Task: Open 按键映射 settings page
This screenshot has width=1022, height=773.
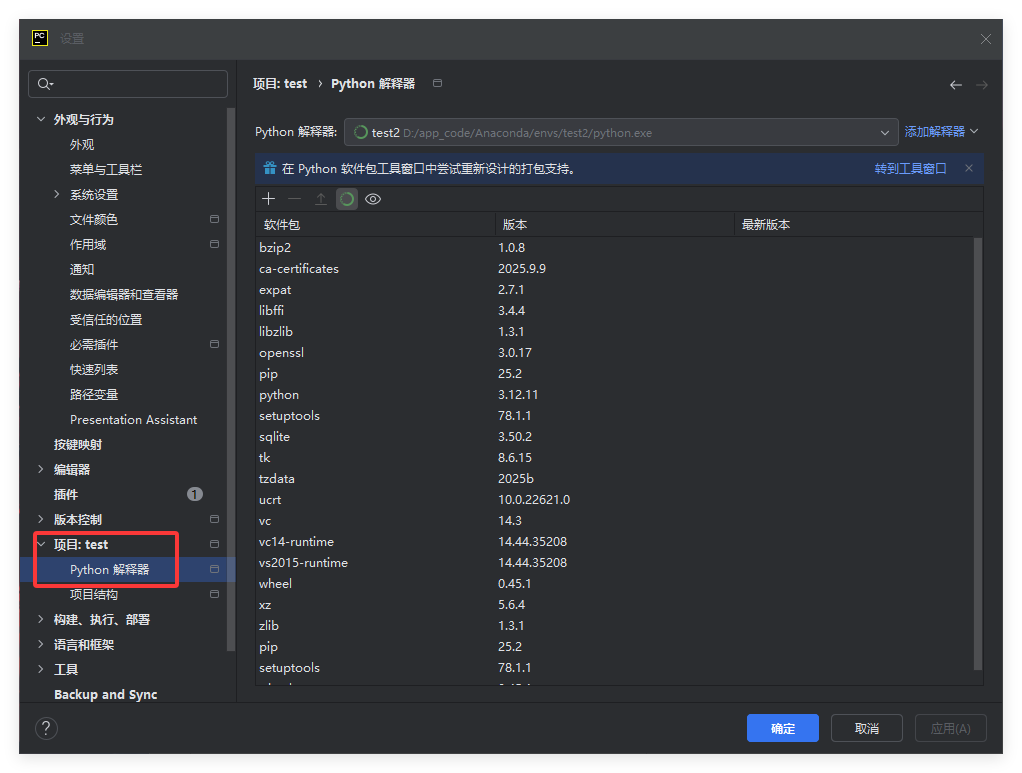Action: [x=78, y=445]
